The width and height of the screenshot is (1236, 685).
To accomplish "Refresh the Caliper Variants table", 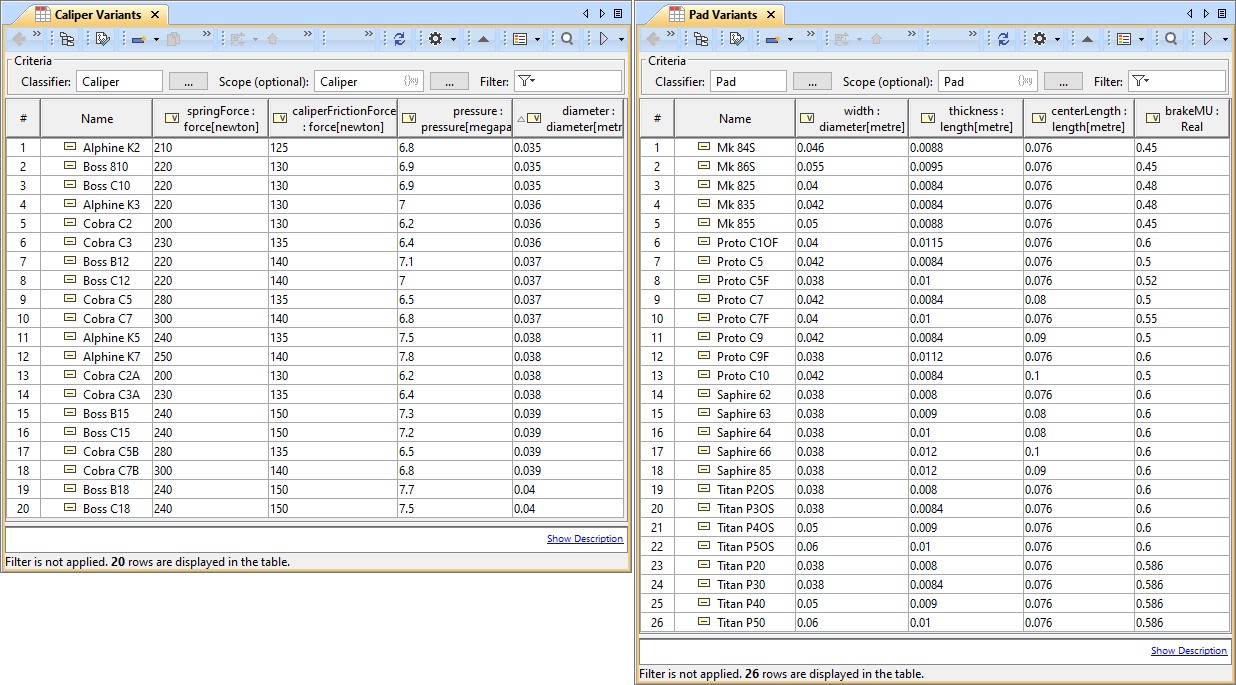I will coord(400,39).
